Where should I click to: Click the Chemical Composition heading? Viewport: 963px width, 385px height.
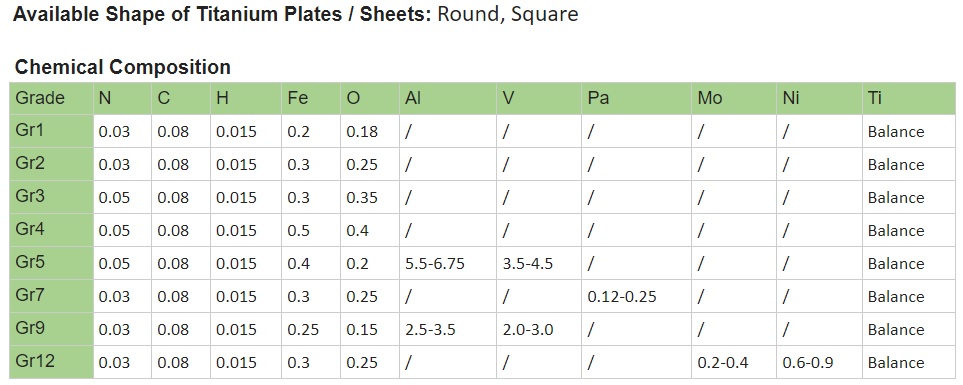(123, 67)
